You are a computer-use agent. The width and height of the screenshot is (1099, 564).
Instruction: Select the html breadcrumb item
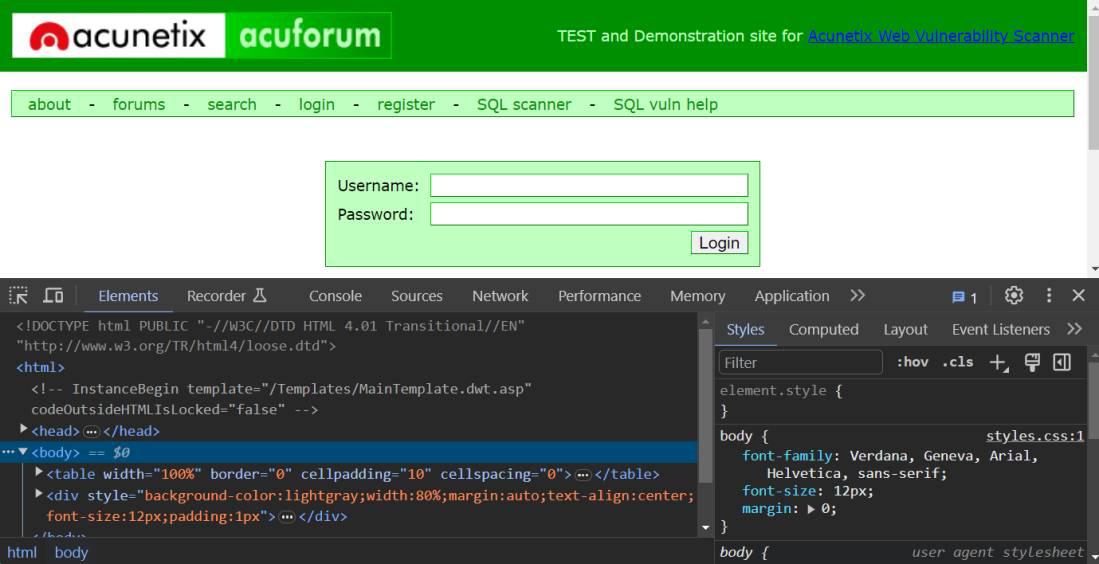(22, 552)
